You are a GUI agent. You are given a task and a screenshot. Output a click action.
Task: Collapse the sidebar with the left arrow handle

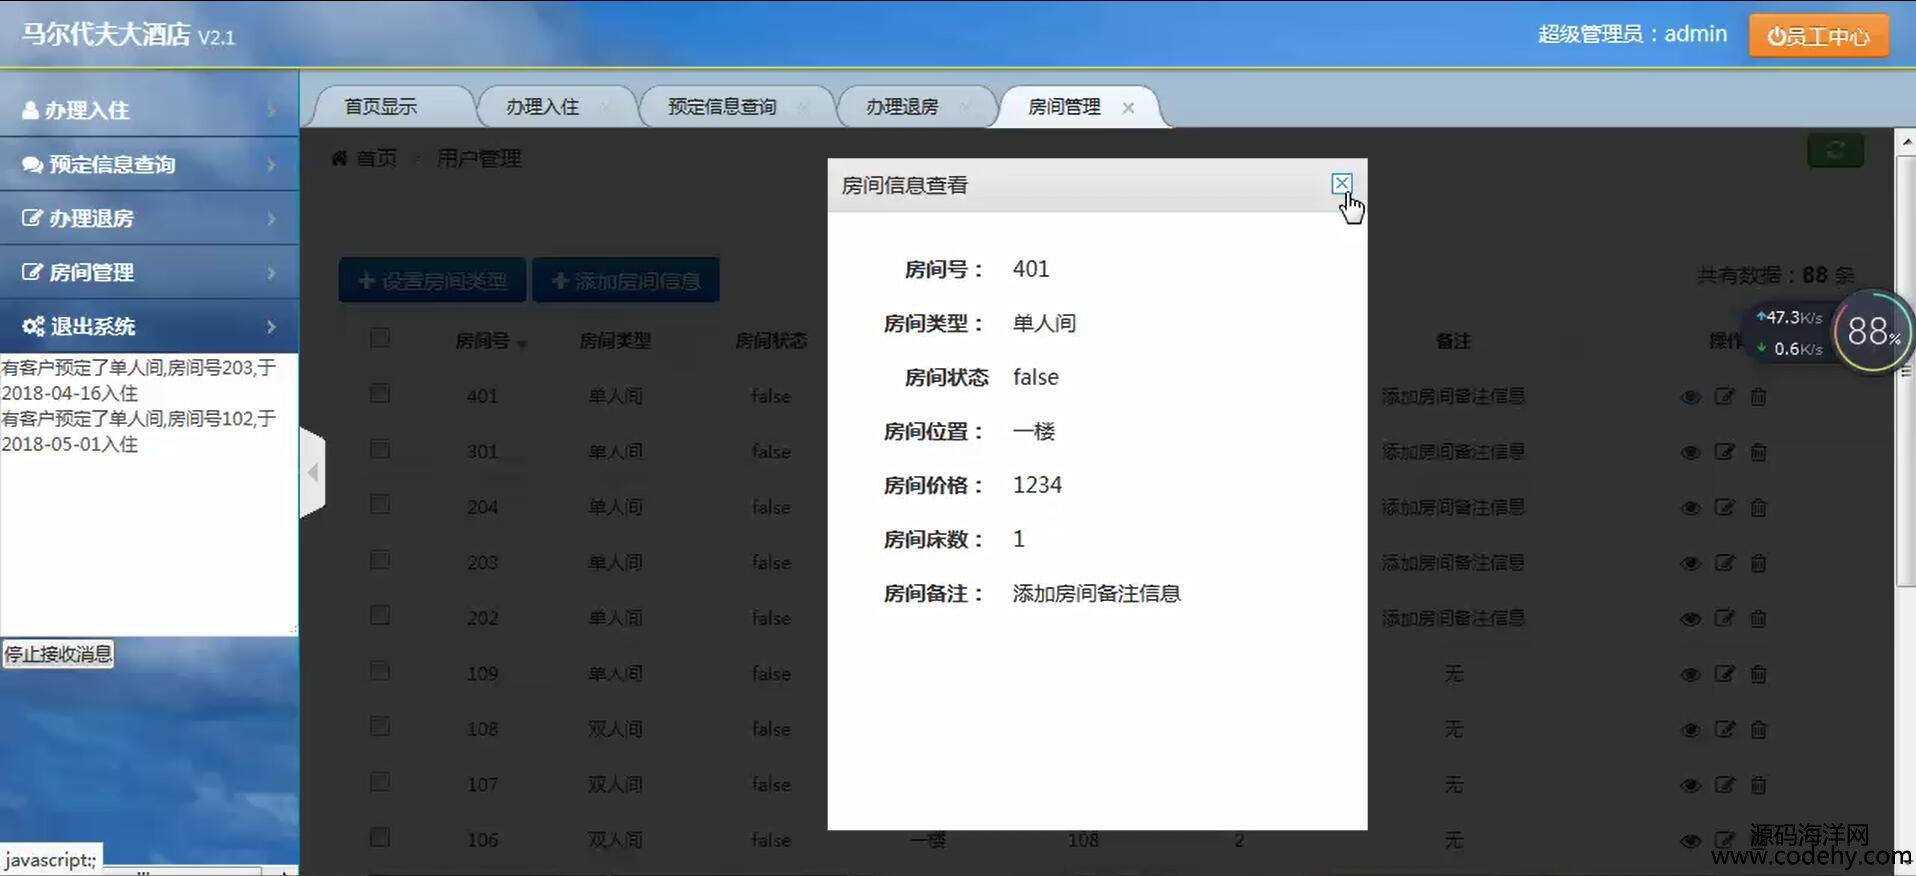click(x=313, y=472)
